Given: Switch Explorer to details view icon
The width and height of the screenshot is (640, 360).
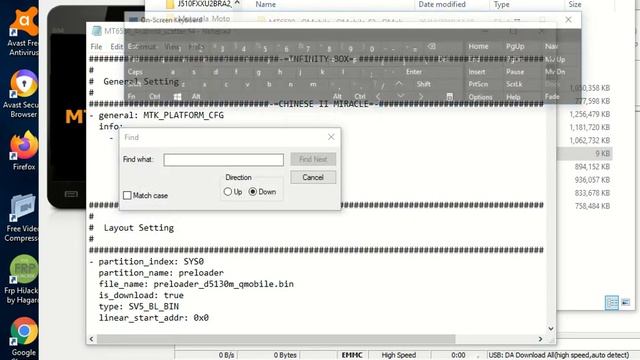Looking at the screenshot, I should click(611, 302).
